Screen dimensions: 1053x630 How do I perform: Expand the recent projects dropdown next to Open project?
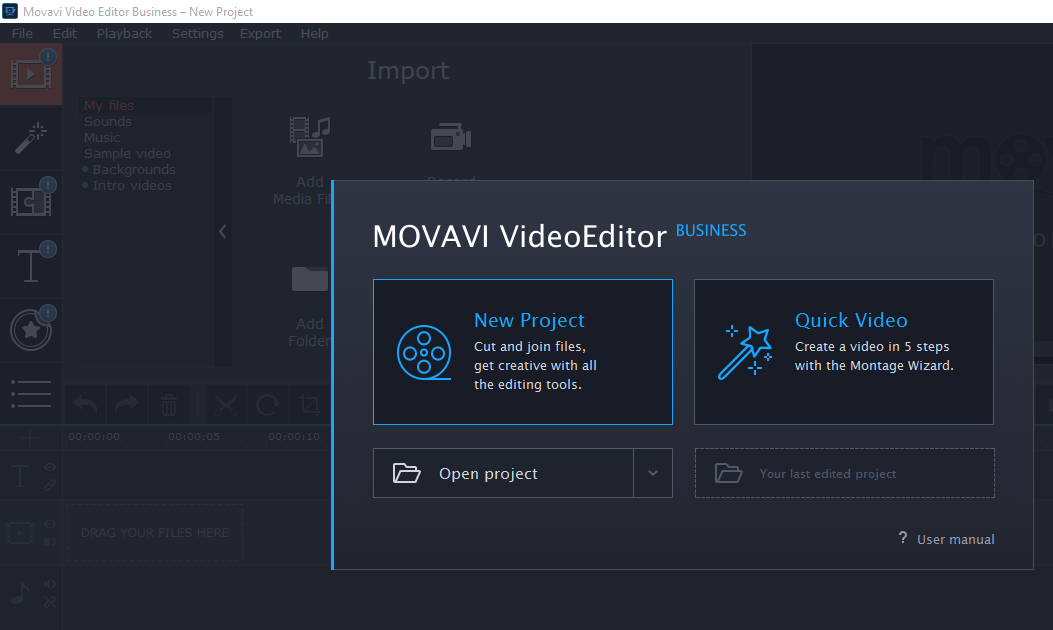655,473
